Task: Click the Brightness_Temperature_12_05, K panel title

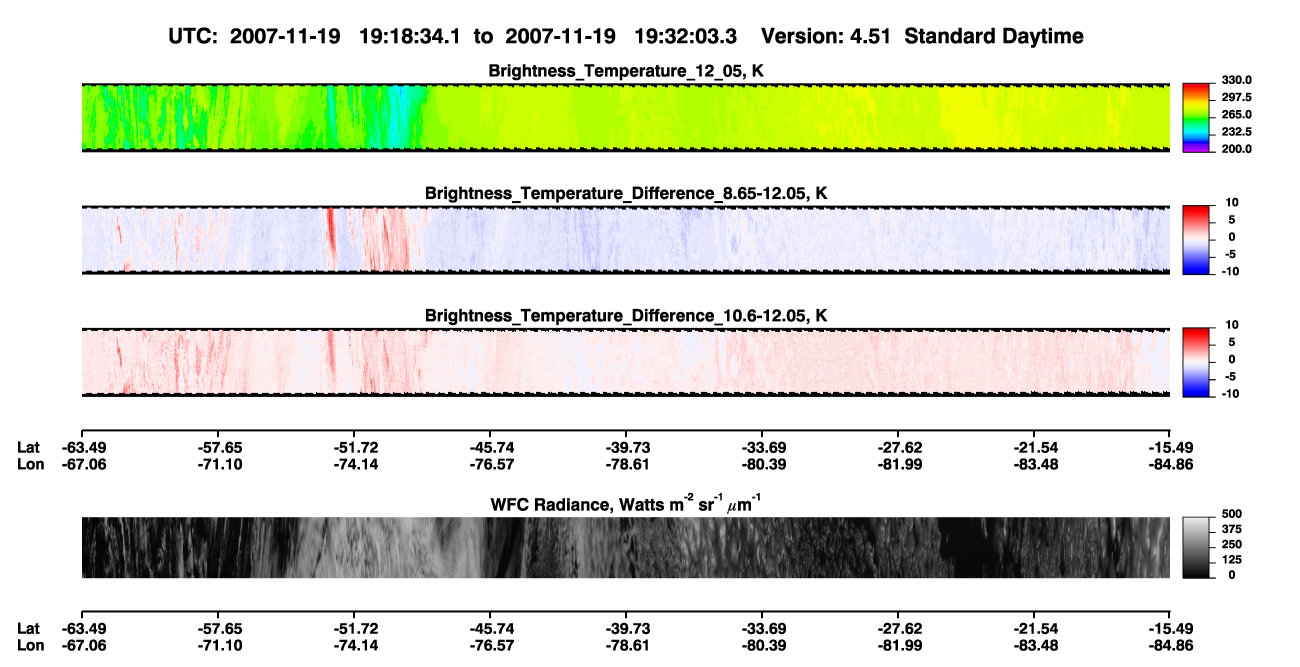Action: [626, 71]
